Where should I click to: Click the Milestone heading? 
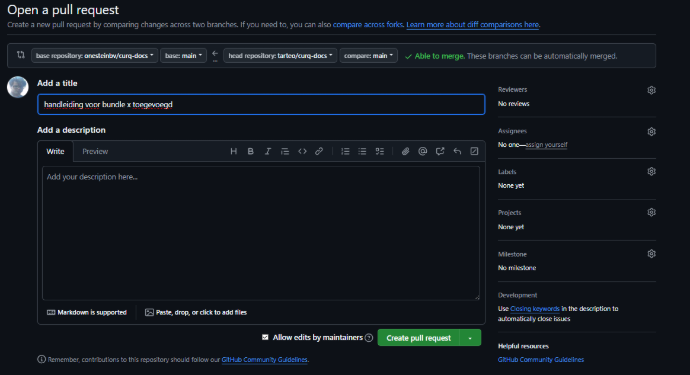point(512,254)
